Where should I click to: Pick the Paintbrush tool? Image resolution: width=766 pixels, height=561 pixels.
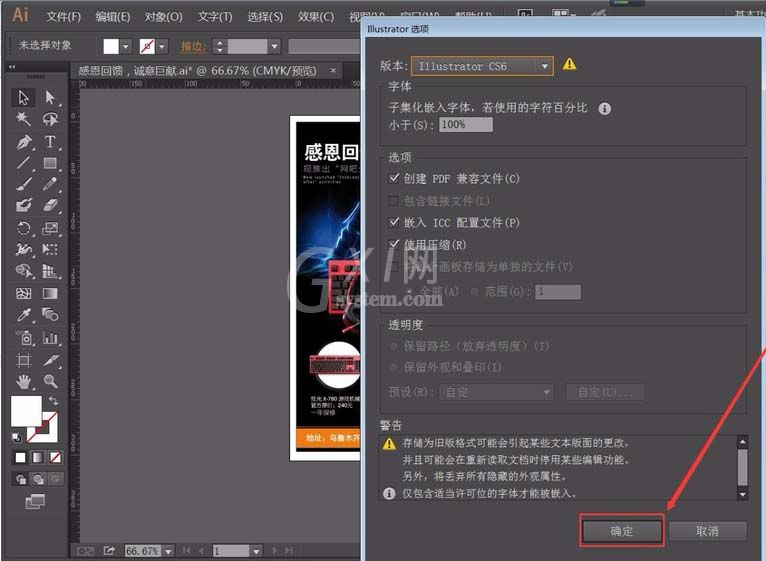23,184
